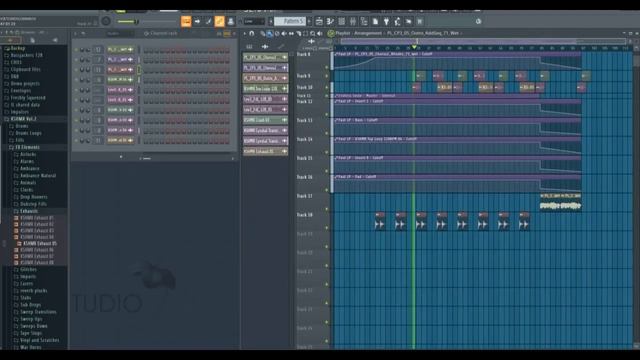This screenshot has width=640, height=360.
Task: Mute the first channel in channel rack
Action: 76,49
